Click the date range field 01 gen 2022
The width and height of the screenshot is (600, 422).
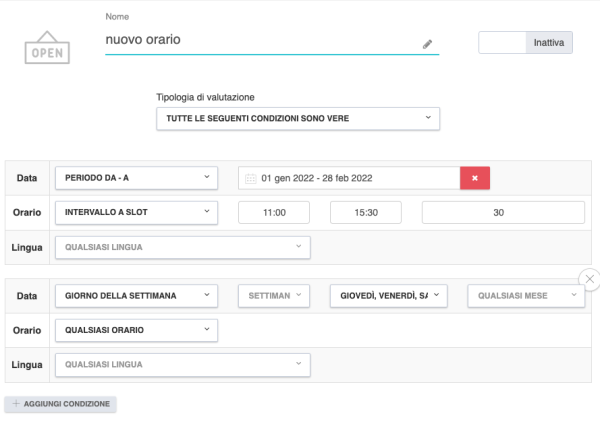(349, 178)
